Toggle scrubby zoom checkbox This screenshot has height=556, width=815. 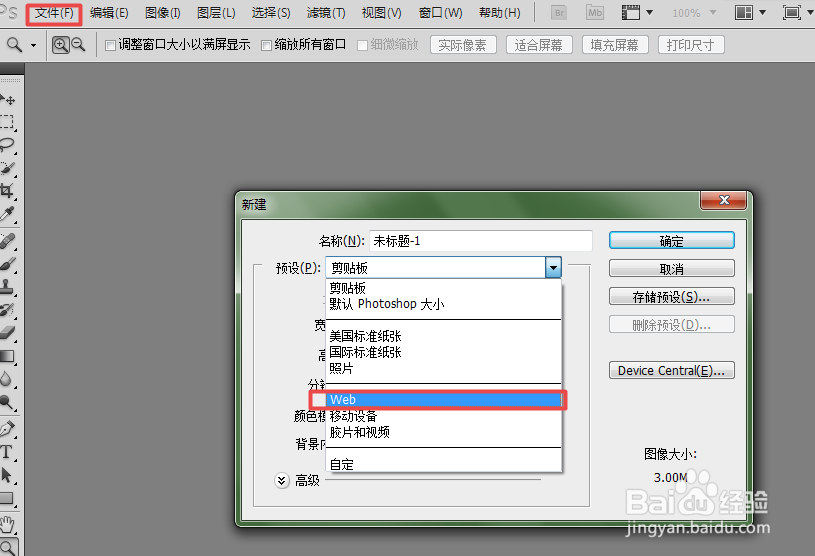tap(362, 46)
